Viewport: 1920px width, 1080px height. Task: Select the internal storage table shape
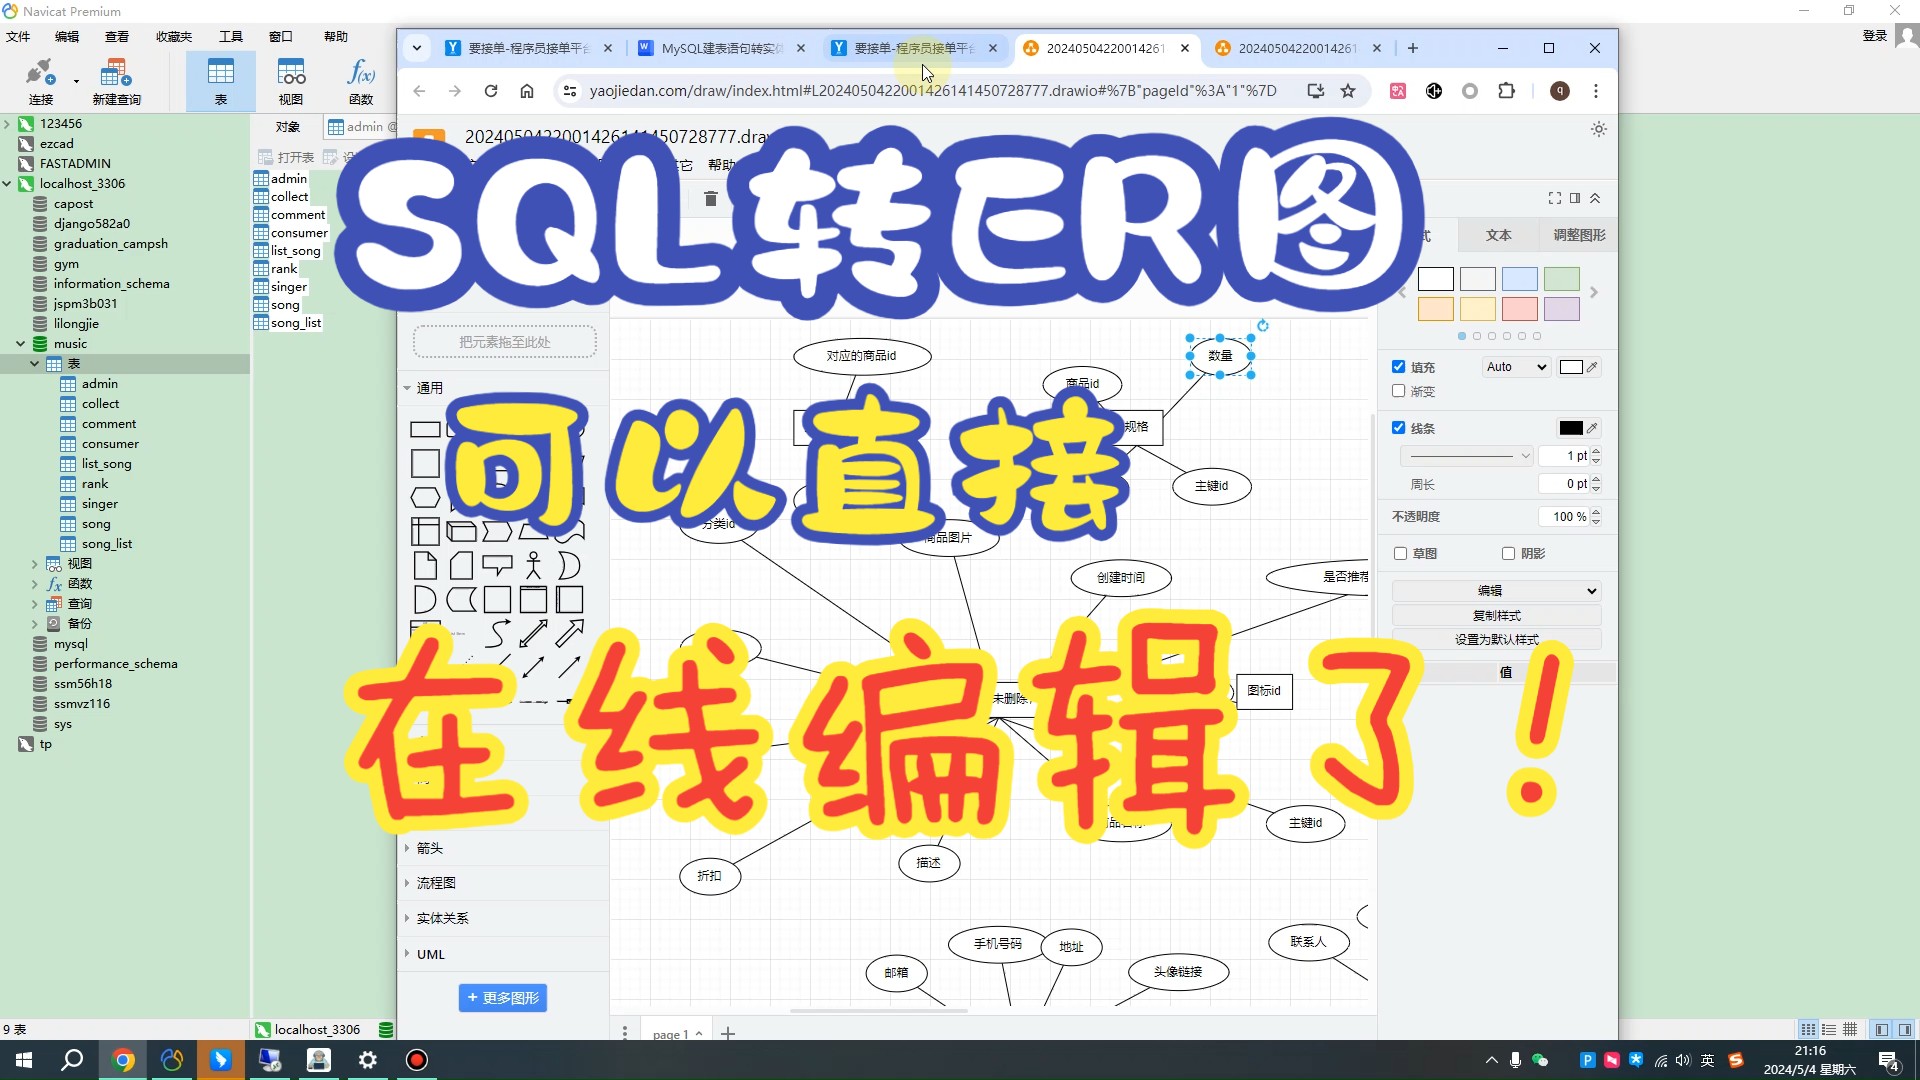(425, 531)
